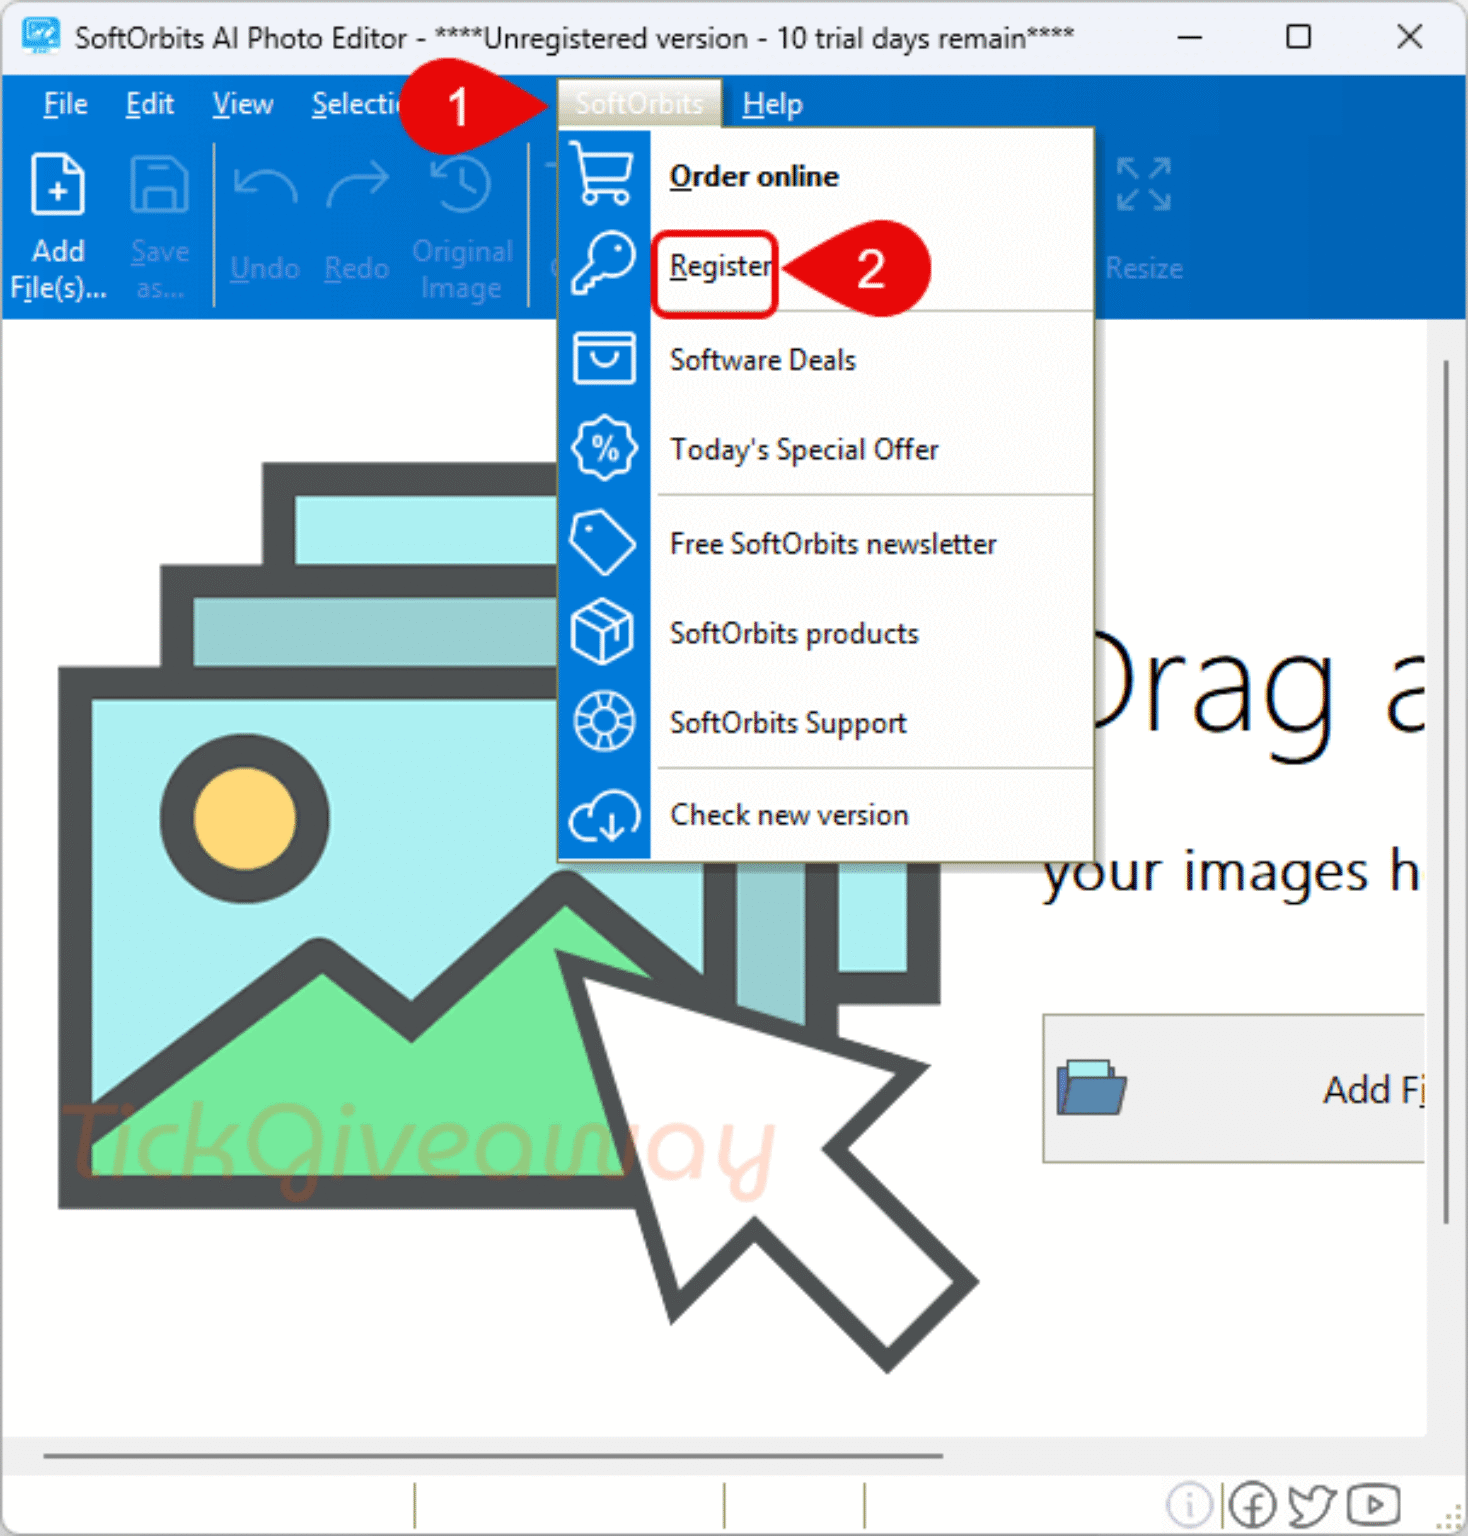The width and height of the screenshot is (1468, 1536).
Task: Maximize the SoftOrbits window
Action: click(1299, 37)
